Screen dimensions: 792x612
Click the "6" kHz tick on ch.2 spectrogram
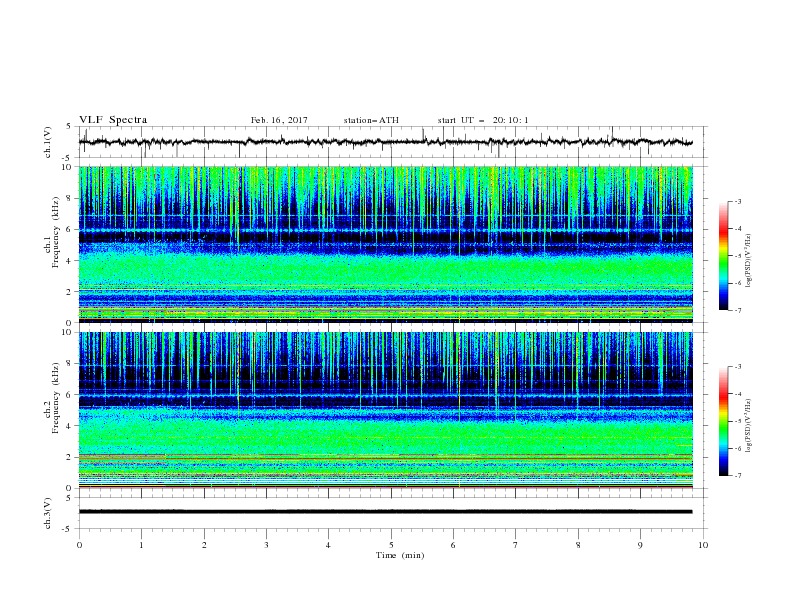coord(71,395)
